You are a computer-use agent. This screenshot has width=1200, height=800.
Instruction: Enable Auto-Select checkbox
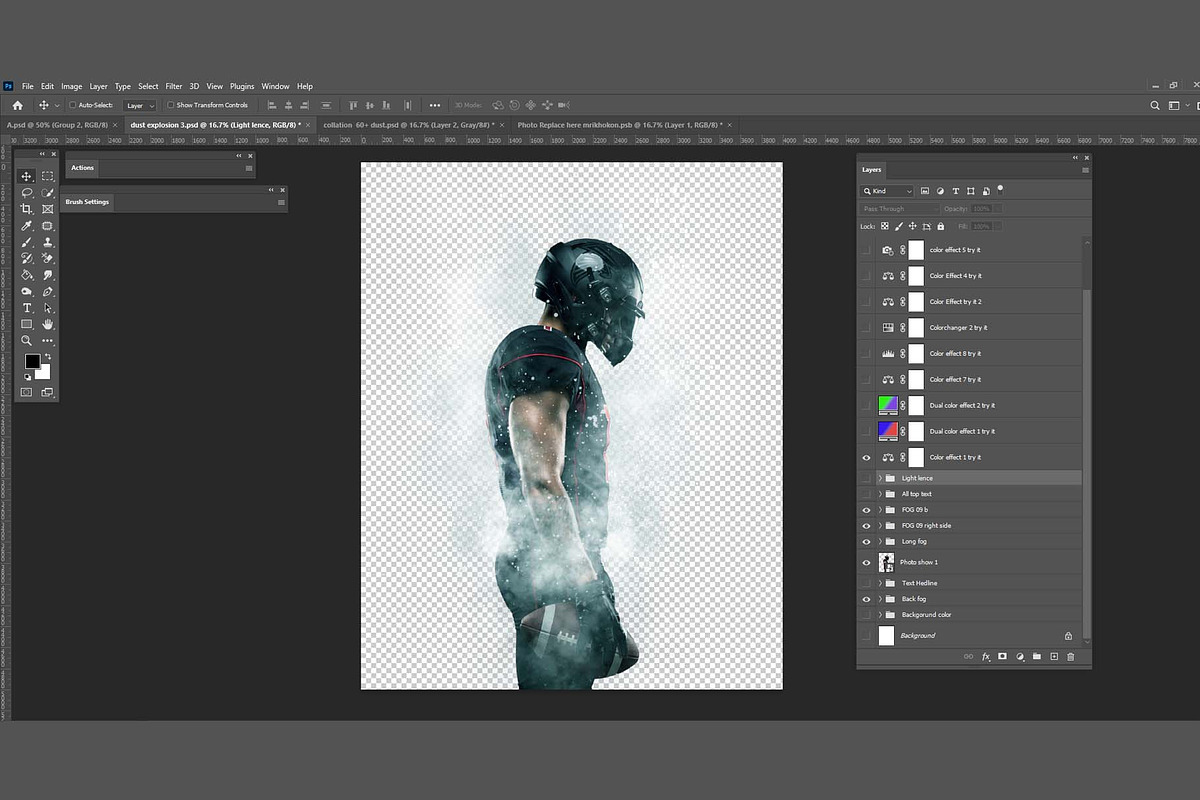[73, 105]
